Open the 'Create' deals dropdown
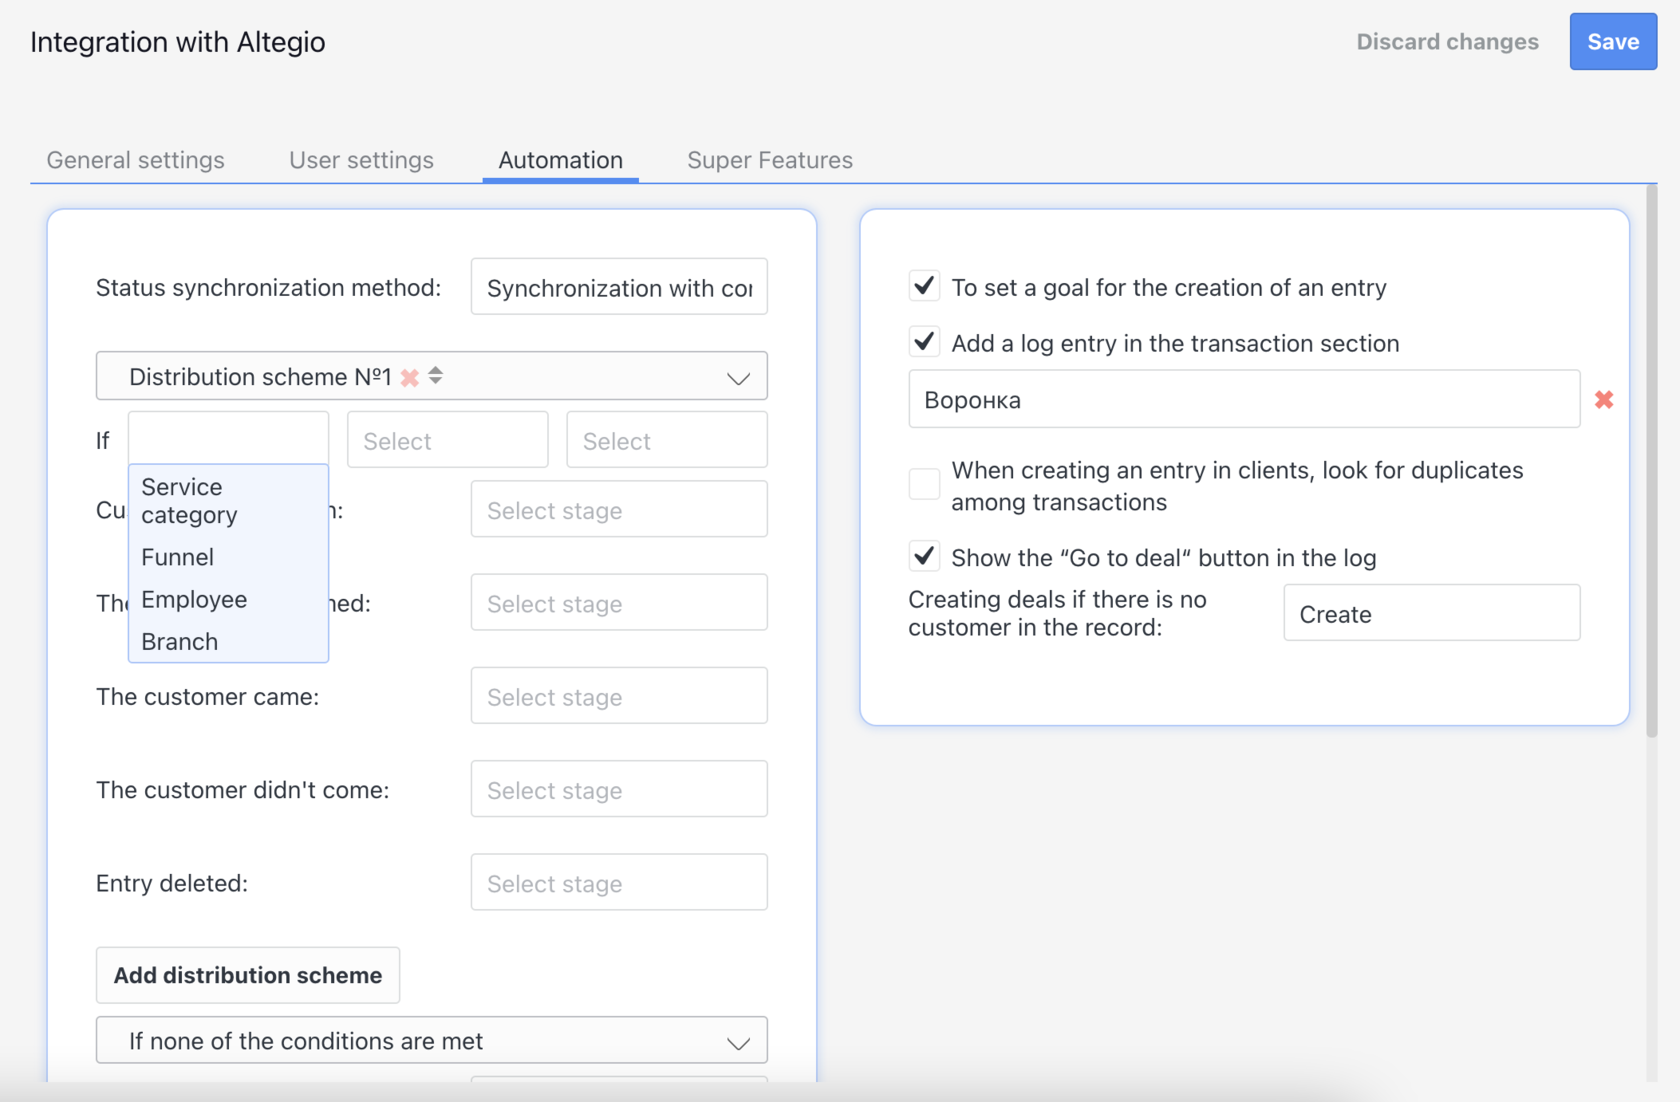Viewport: 1680px width, 1102px height. (1432, 613)
